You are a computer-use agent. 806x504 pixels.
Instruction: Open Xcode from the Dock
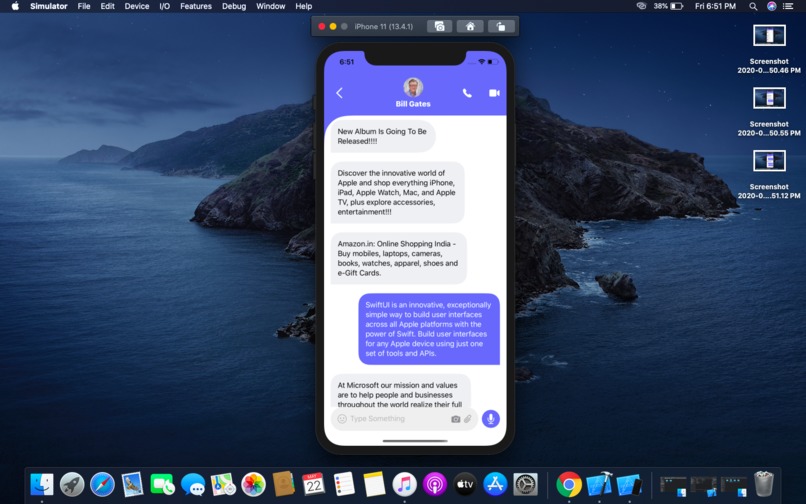coord(599,484)
